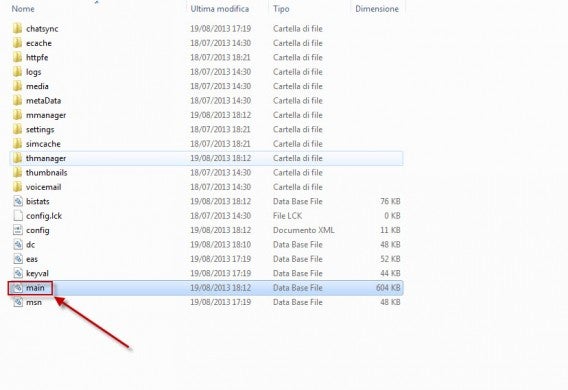This screenshot has width=568, height=390.
Task: Select the simcache folder name
Action: (x=43, y=144)
